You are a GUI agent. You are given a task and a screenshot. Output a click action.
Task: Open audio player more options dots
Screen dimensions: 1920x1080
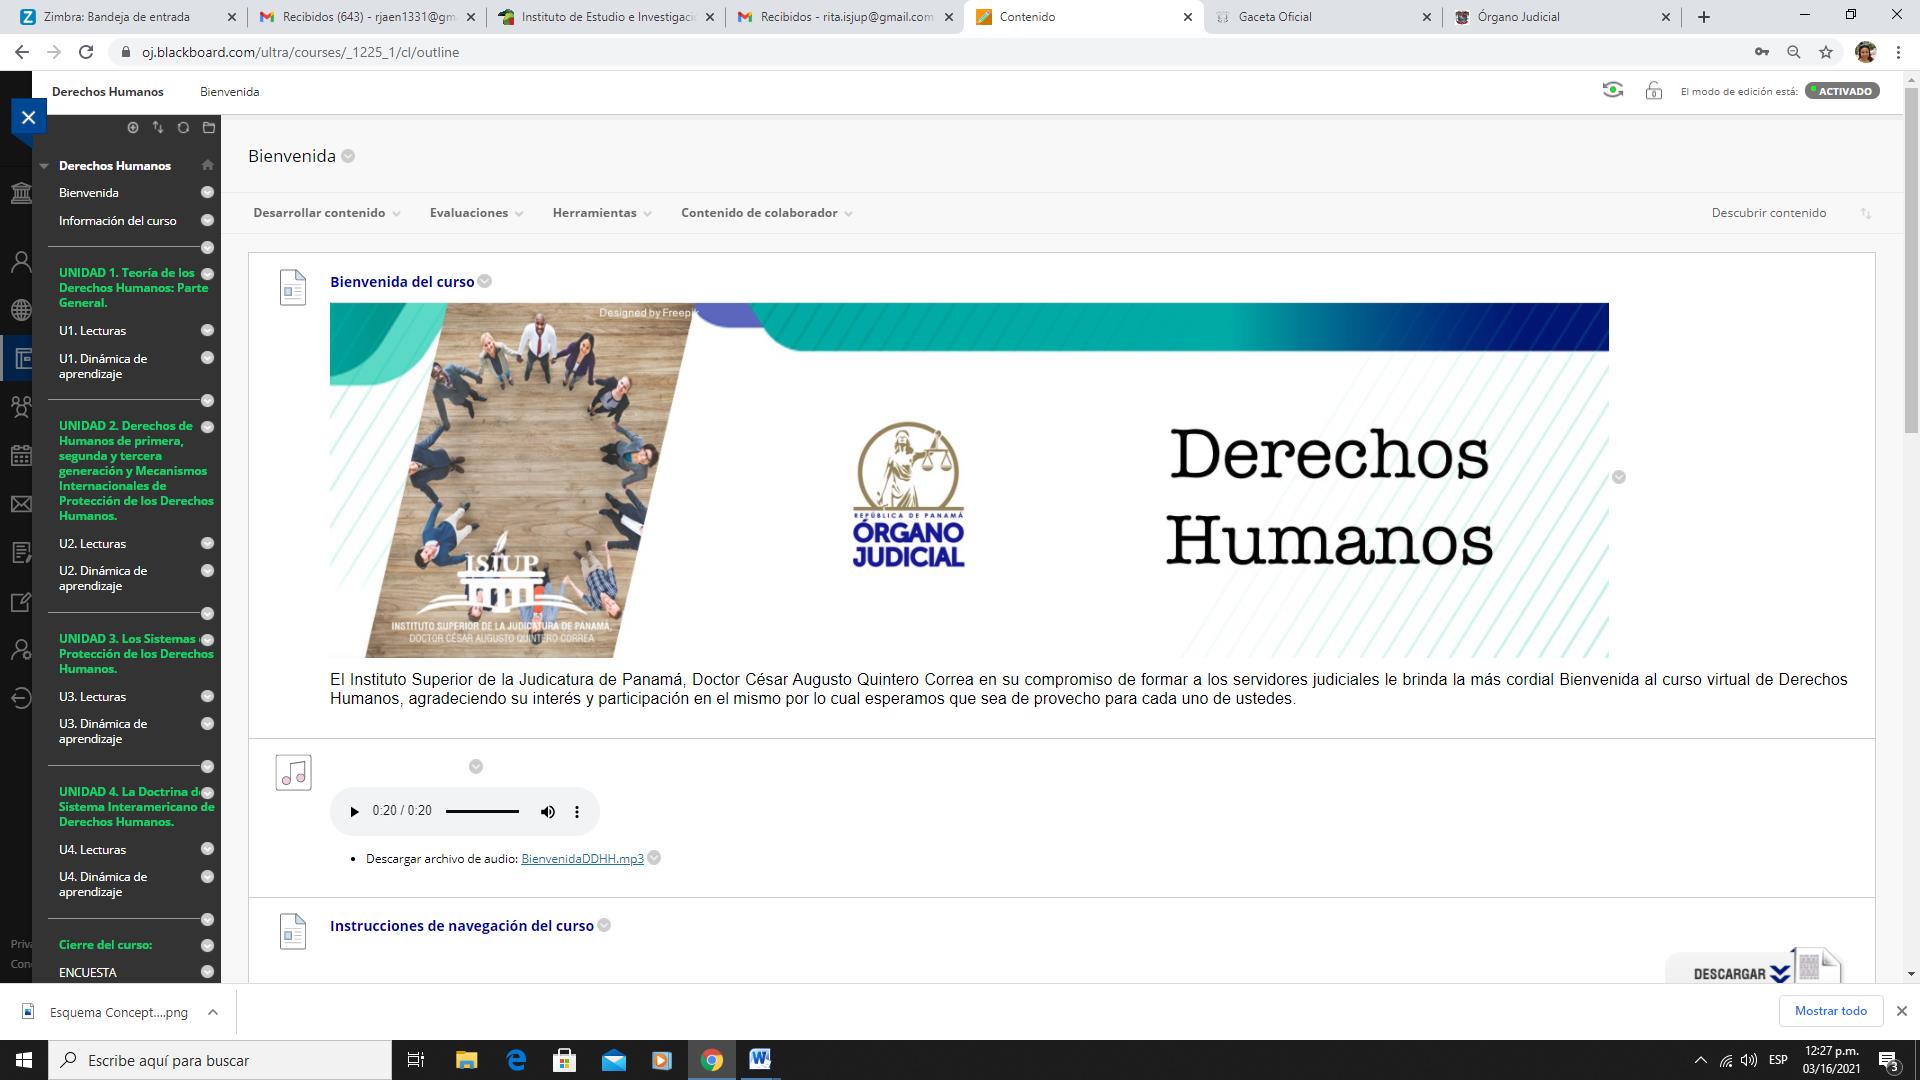(577, 812)
